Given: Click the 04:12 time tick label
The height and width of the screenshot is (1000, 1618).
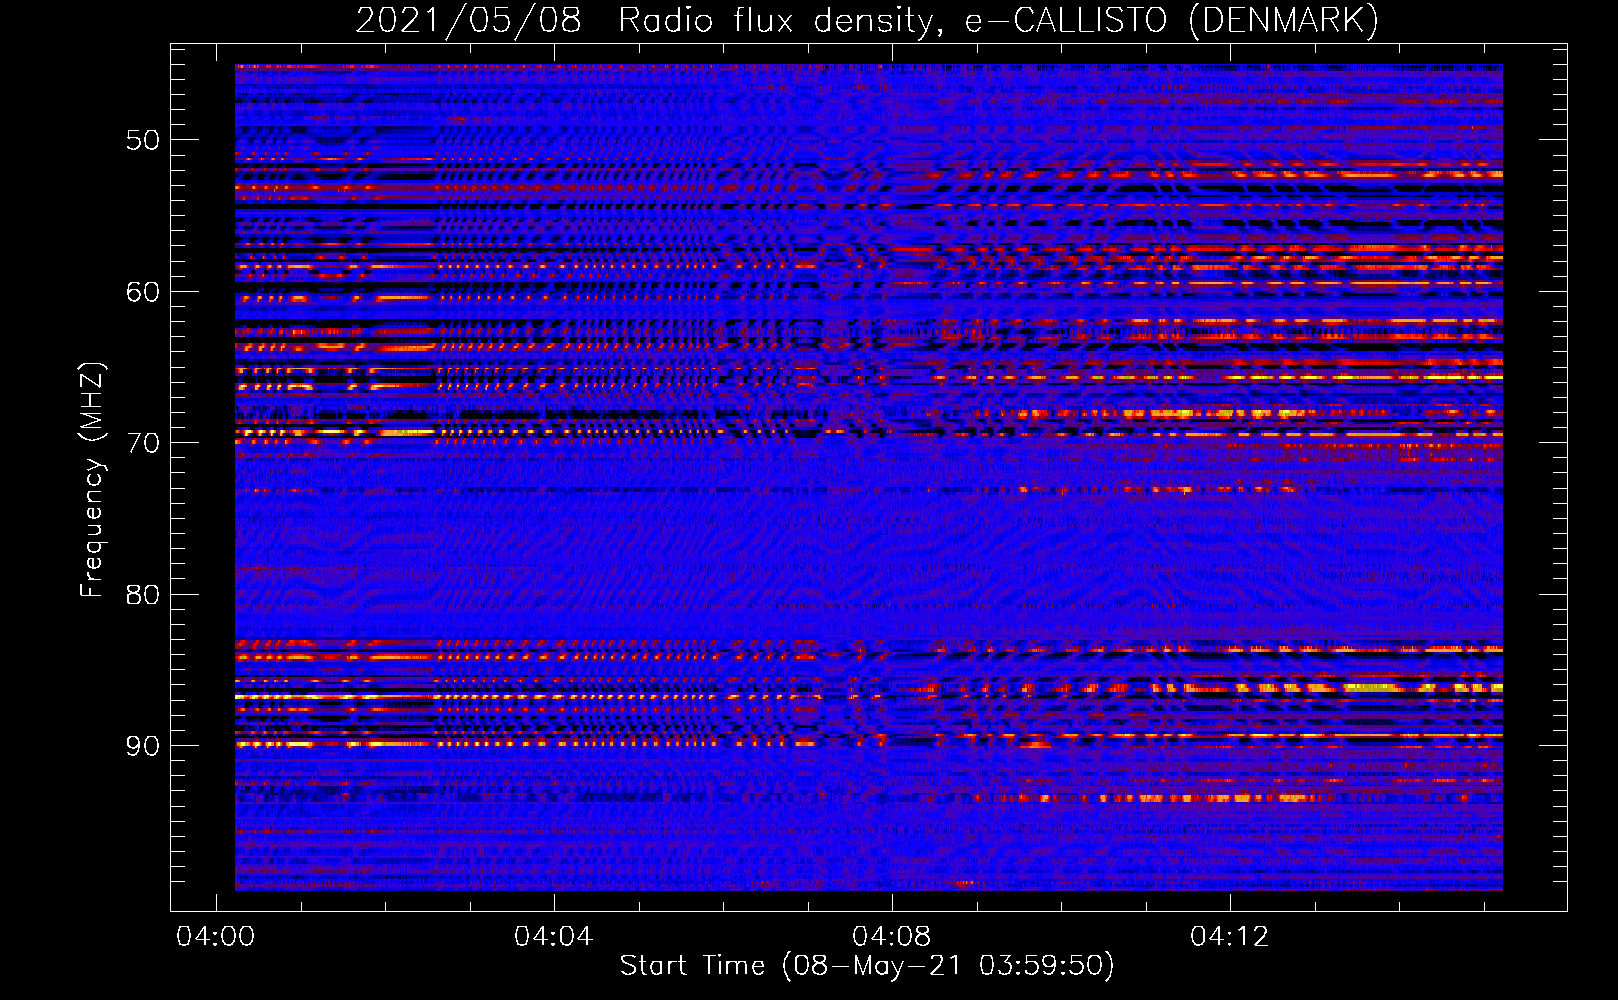Looking at the screenshot, I should point(1229,937).
